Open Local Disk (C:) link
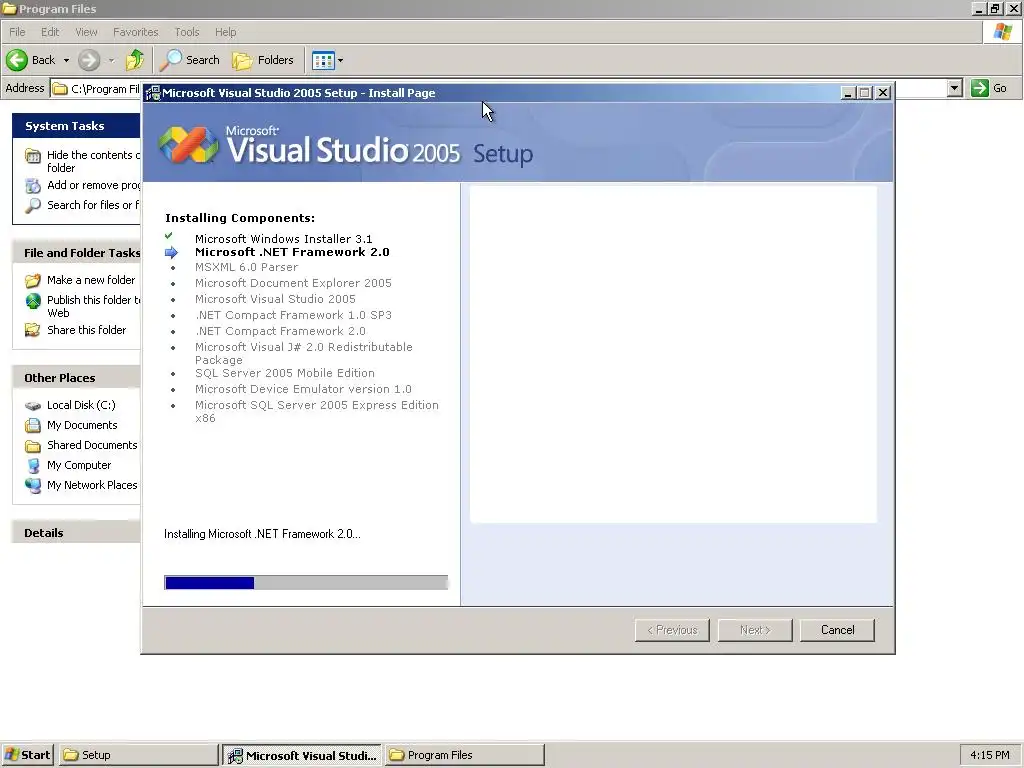The image size is (1024, 768). (x=81, y=405)
